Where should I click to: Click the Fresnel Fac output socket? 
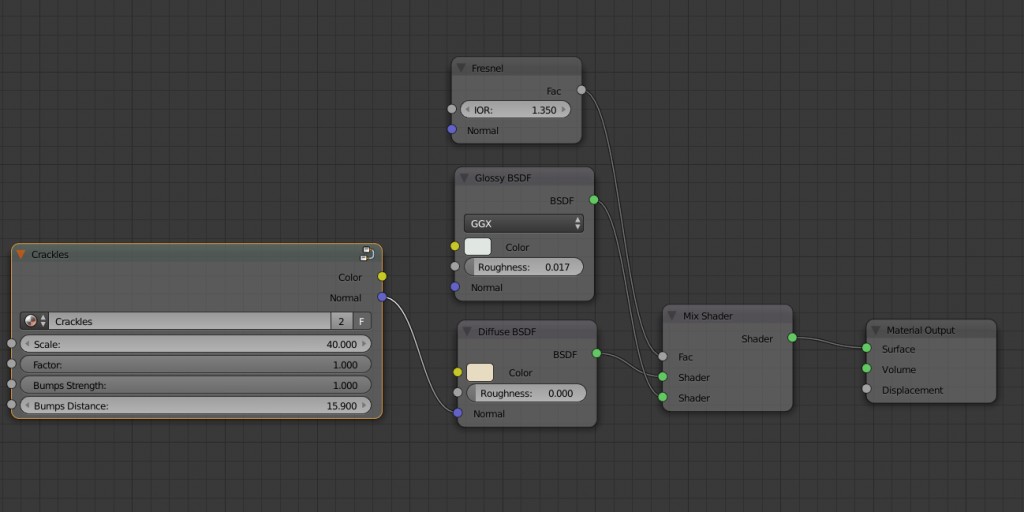[x=582, y=90]
